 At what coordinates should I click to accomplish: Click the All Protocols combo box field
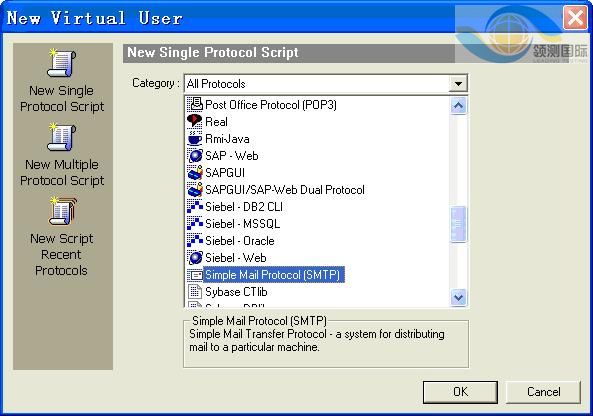tap(326, 83)
